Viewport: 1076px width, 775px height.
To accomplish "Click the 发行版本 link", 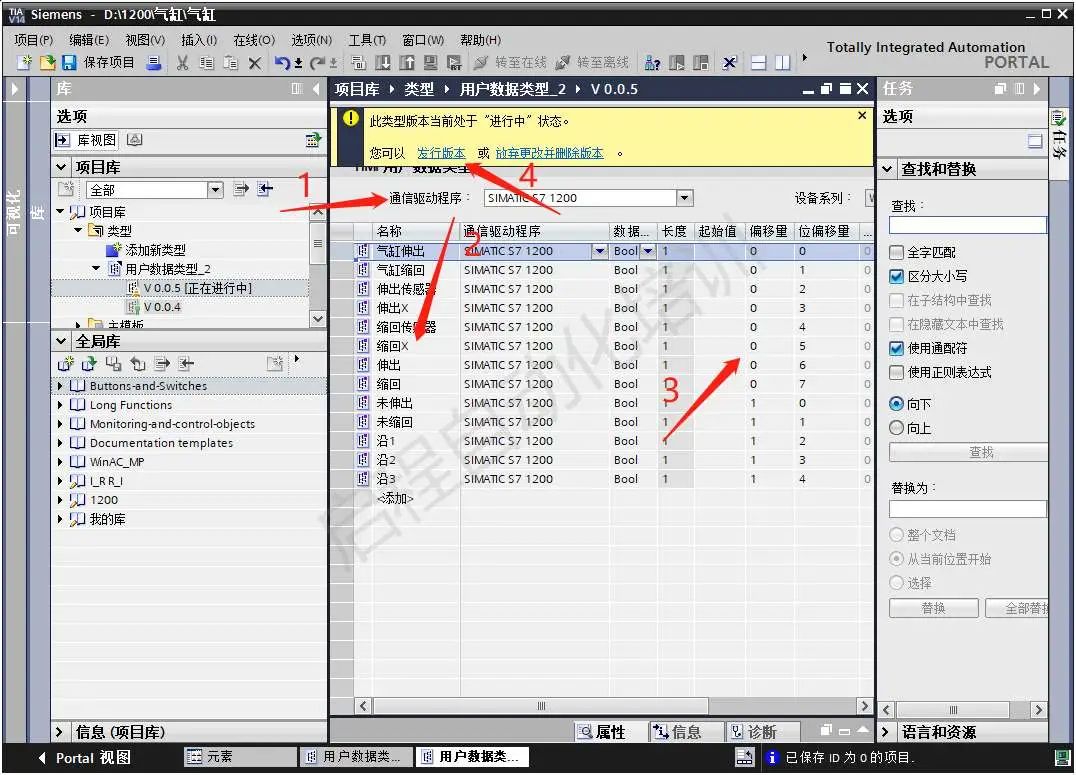I will click(441, 153).
